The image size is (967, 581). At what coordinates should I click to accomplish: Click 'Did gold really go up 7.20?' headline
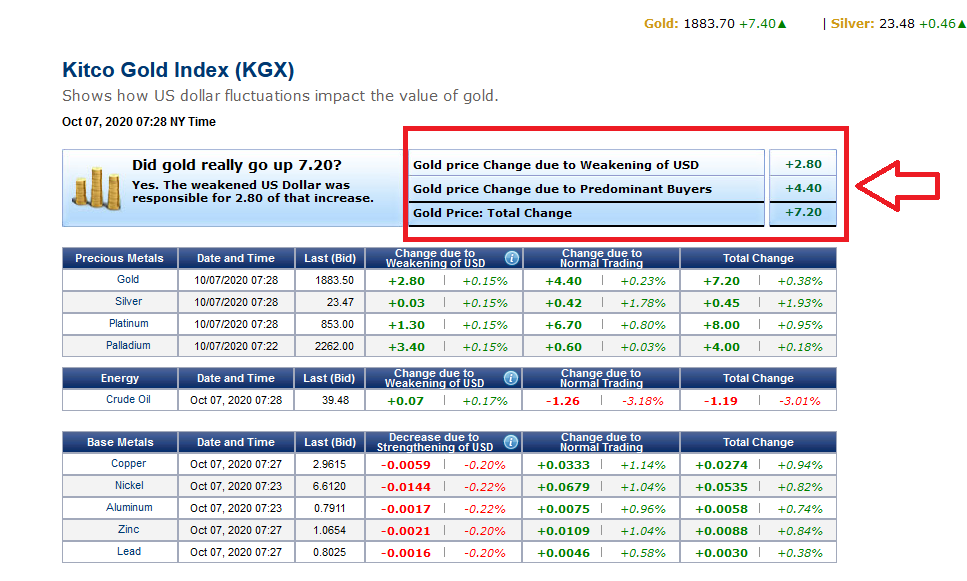[237, 165]
